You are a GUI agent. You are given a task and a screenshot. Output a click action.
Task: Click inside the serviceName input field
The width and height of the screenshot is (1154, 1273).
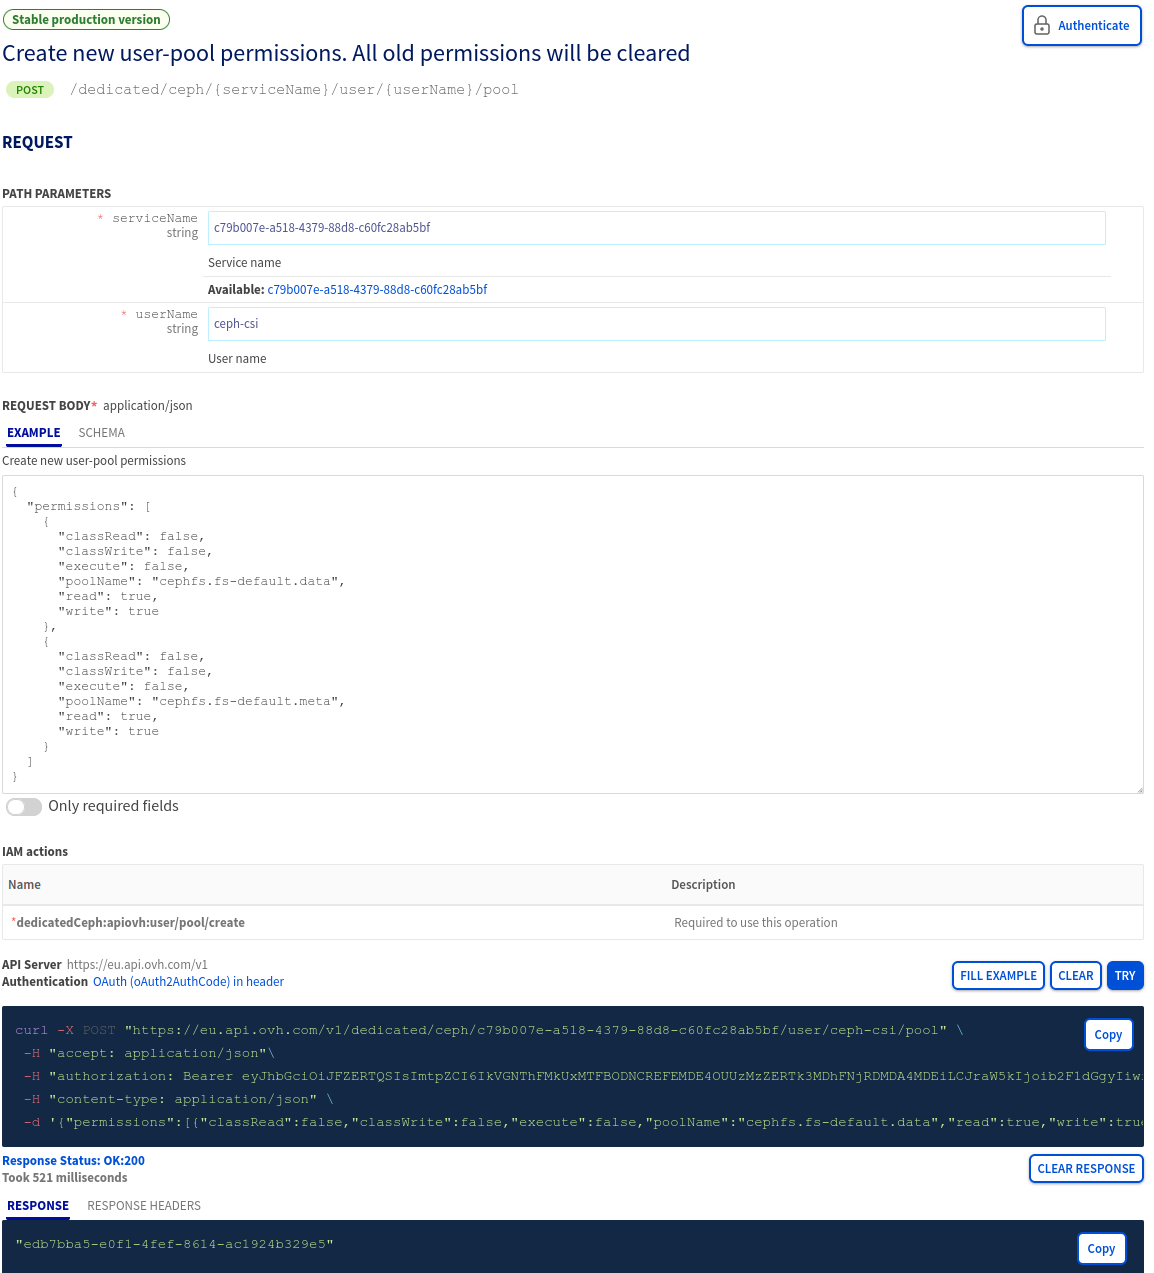click(x=657, y=228)
